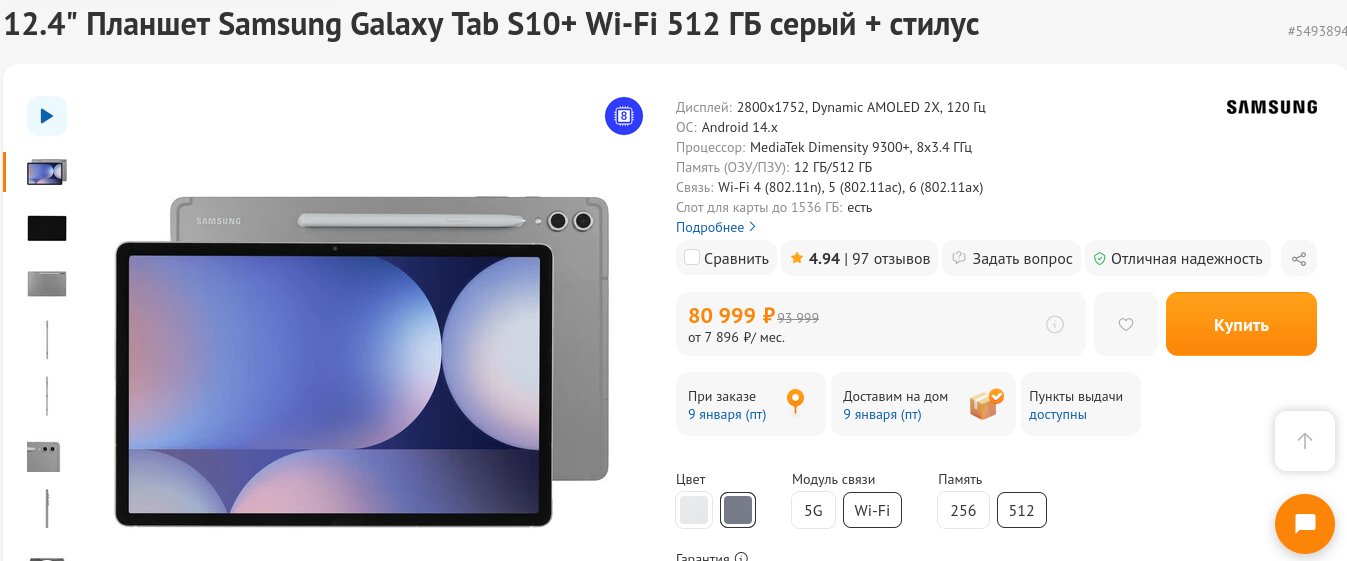Open Задать вопрос ask question

pyautogui.click(x=1012, y=259)
